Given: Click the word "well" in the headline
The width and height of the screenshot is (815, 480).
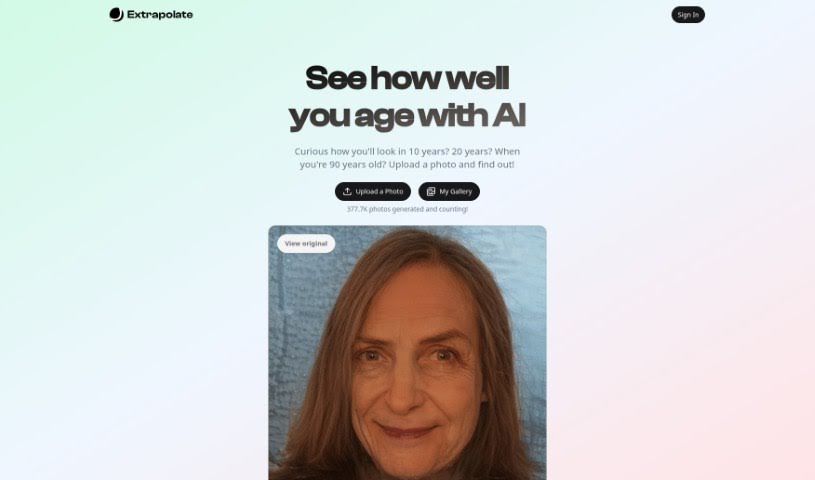Looking at the screenshot, I should point(478,78).
